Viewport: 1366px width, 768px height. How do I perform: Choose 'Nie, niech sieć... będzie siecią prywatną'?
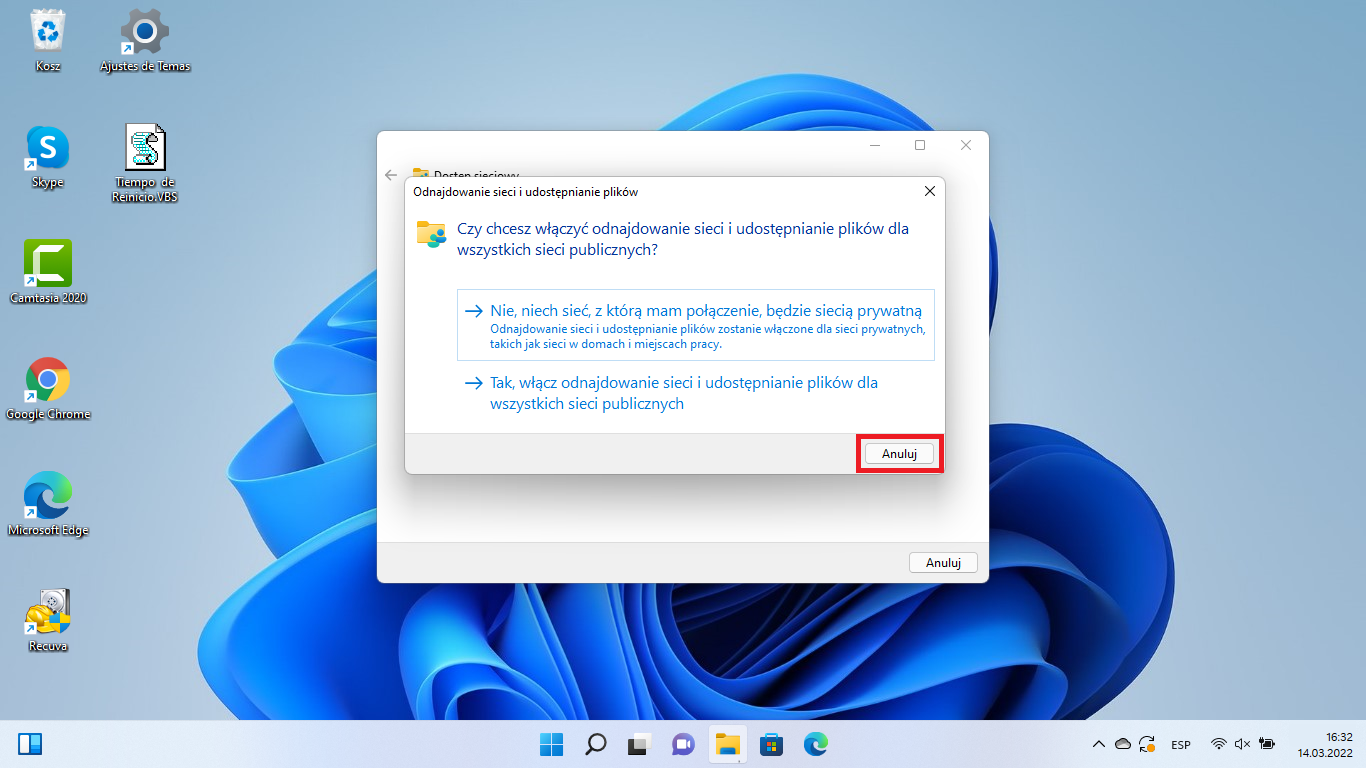pos(696,325)
